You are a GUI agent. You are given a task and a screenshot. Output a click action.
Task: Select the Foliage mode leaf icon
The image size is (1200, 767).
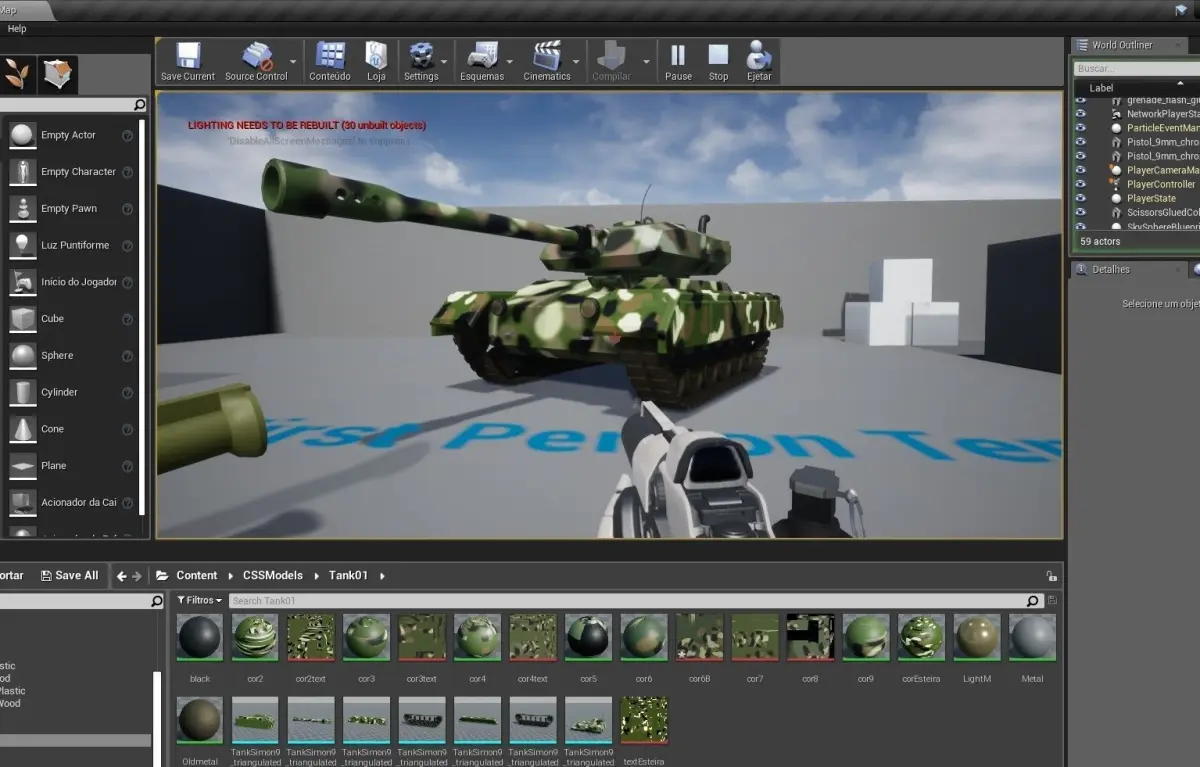[17, 74]
